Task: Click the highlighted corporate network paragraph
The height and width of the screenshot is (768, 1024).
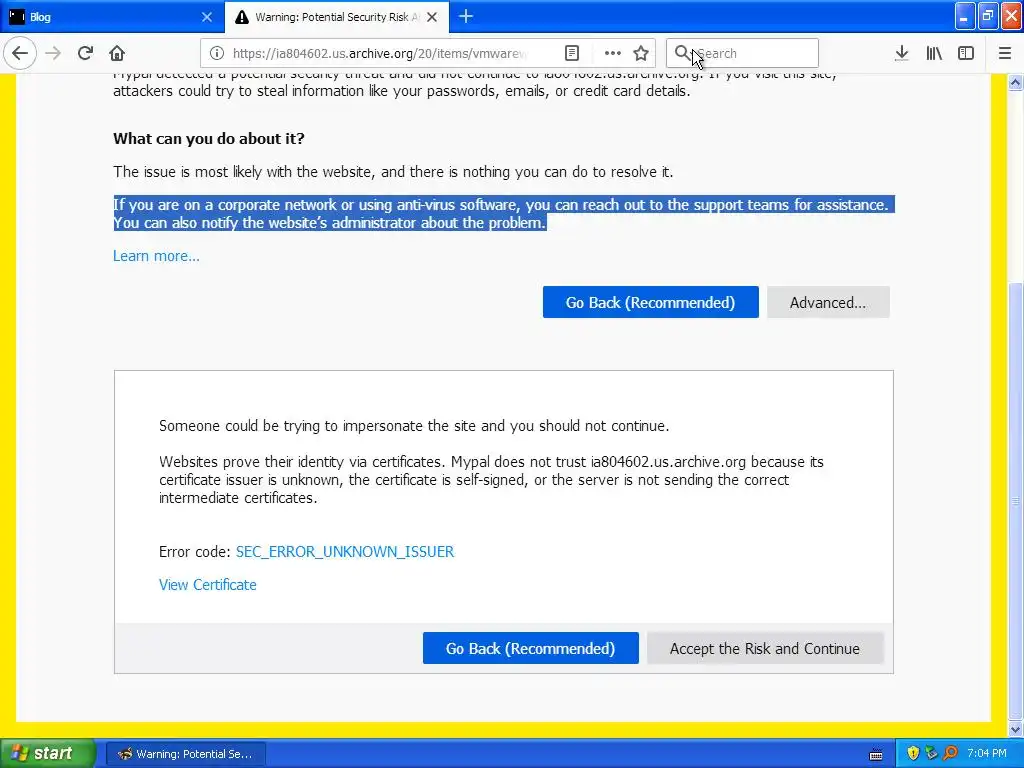Action: (504, 214)
